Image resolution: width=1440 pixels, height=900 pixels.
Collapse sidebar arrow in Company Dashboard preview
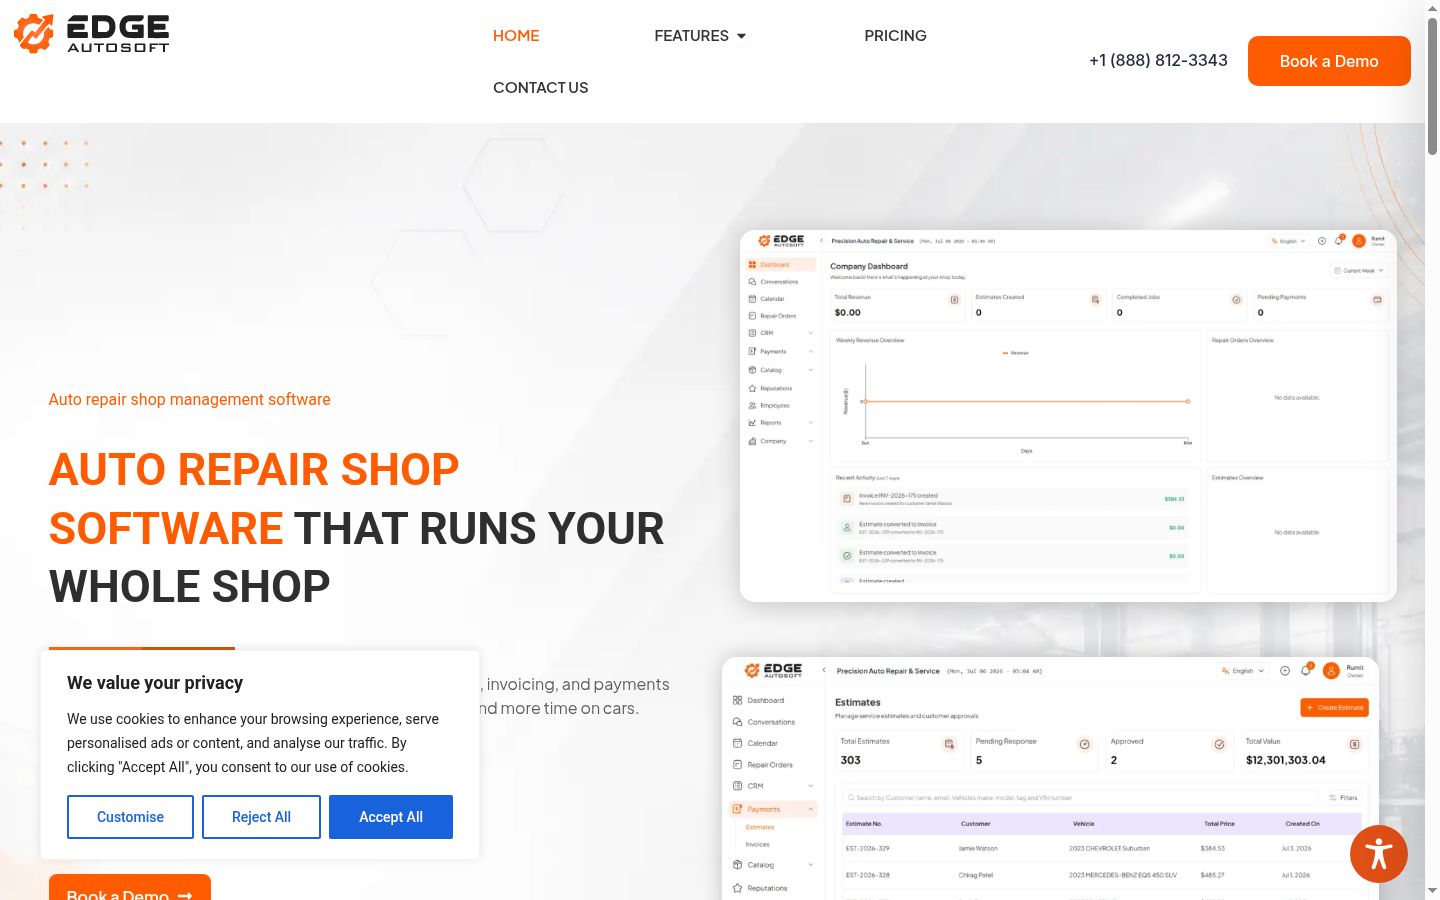(x=821, y=241)
